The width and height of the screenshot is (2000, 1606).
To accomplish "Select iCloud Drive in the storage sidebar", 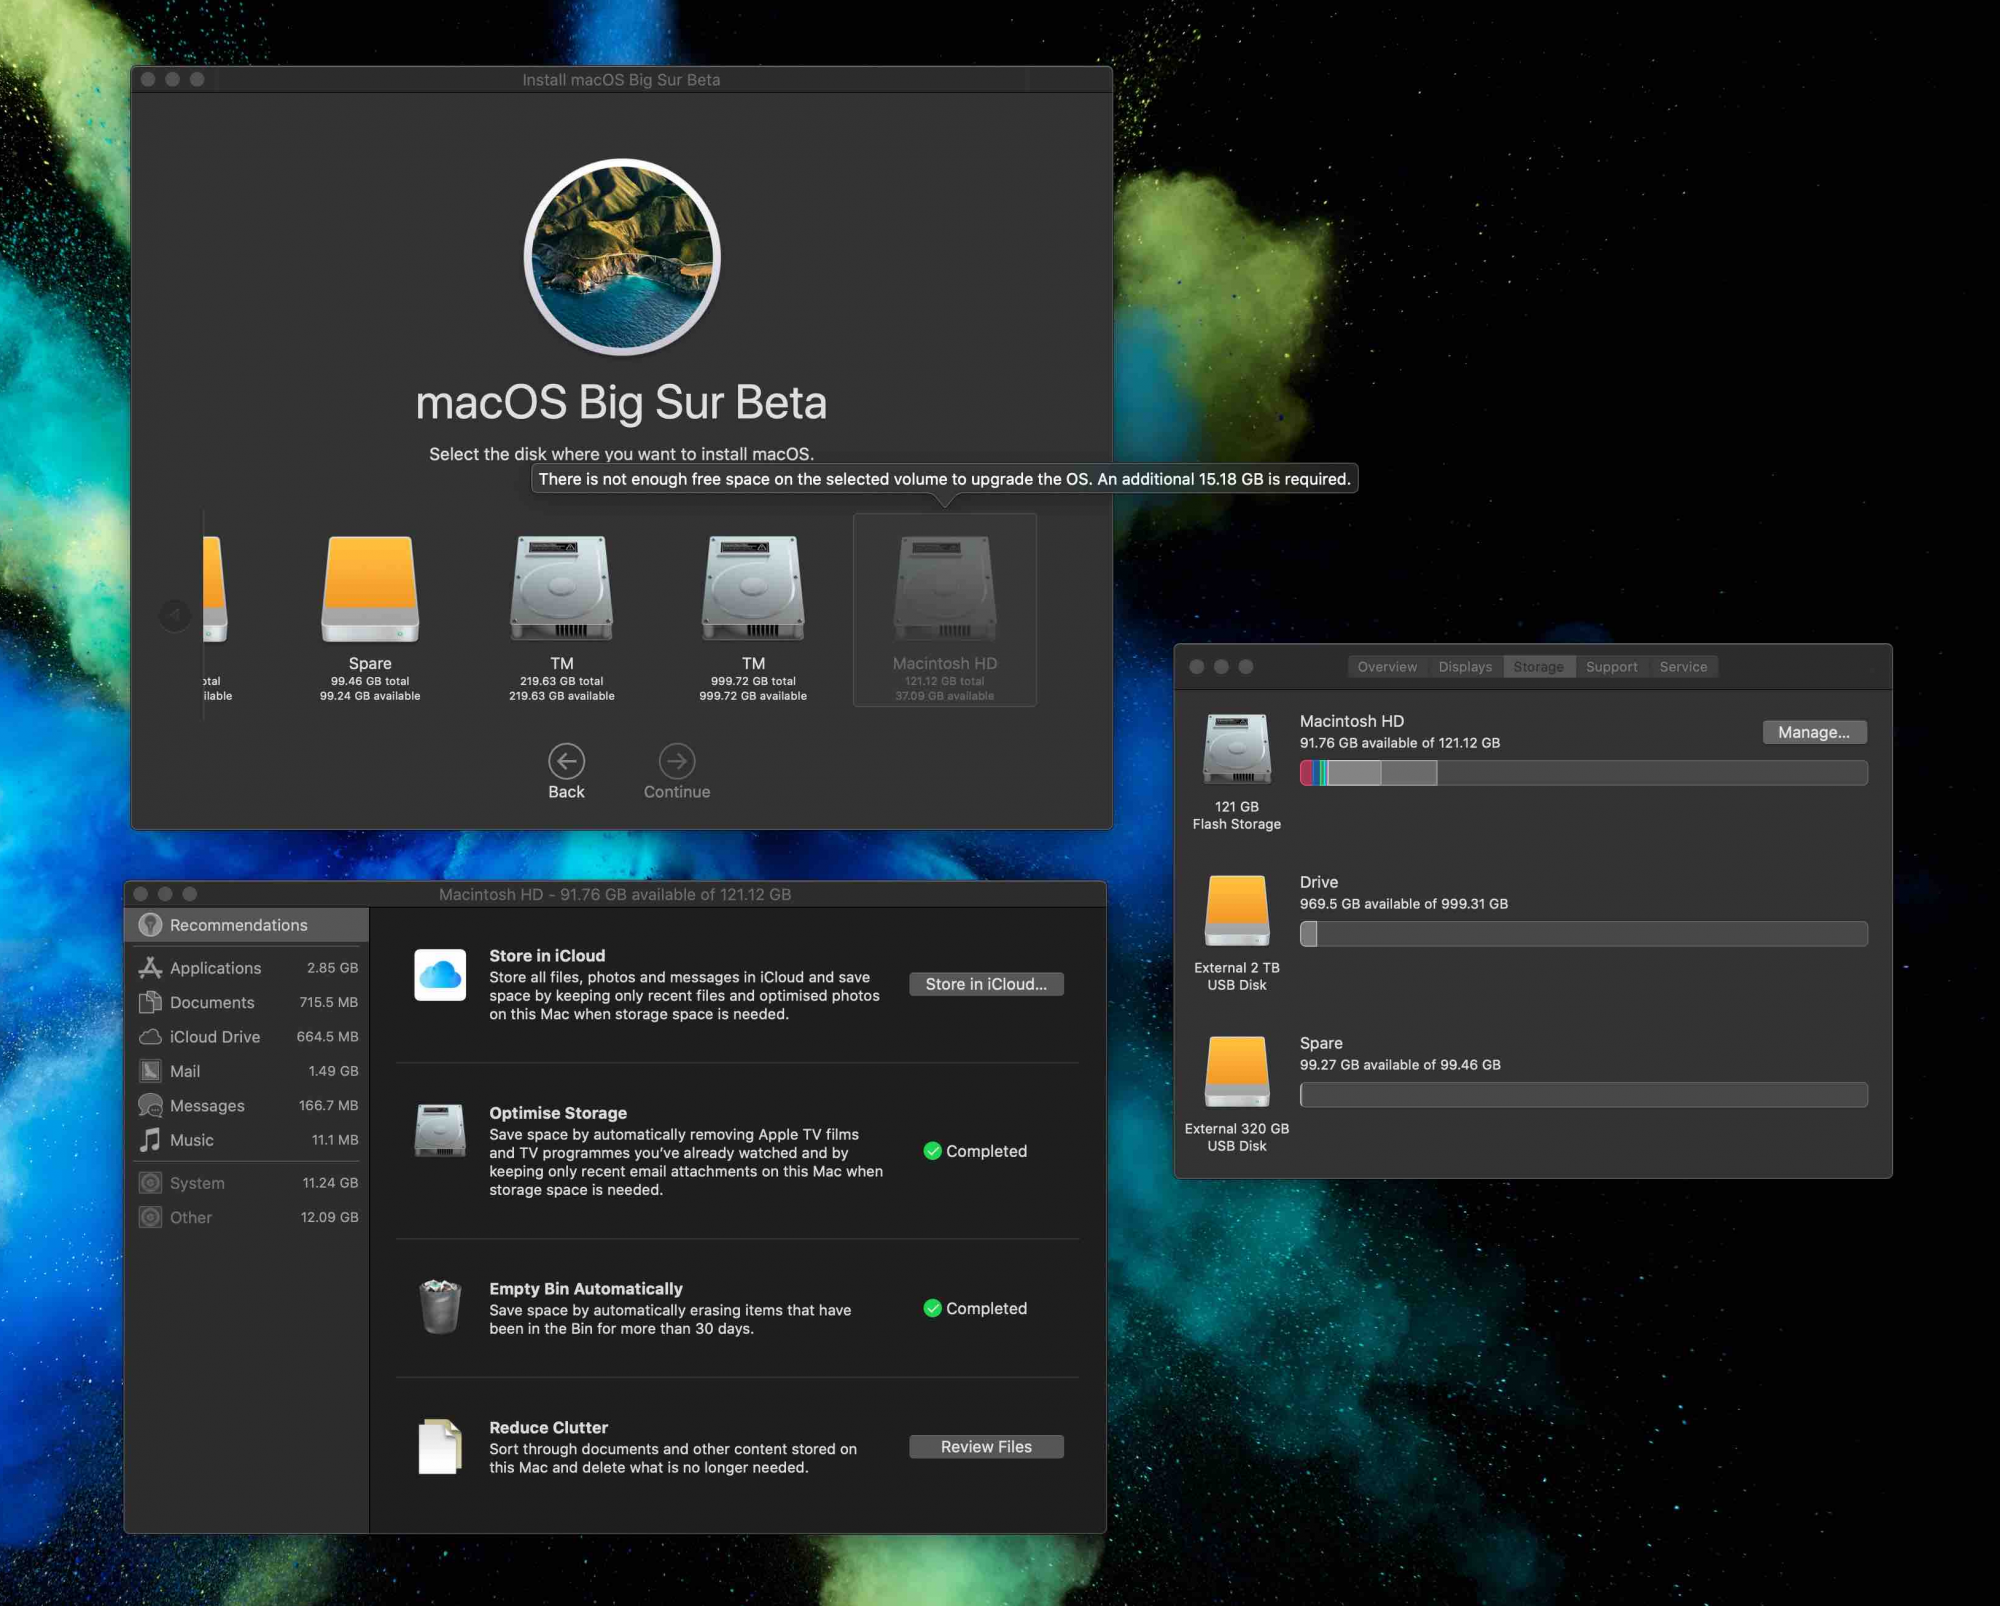I will click(246, 1037).
